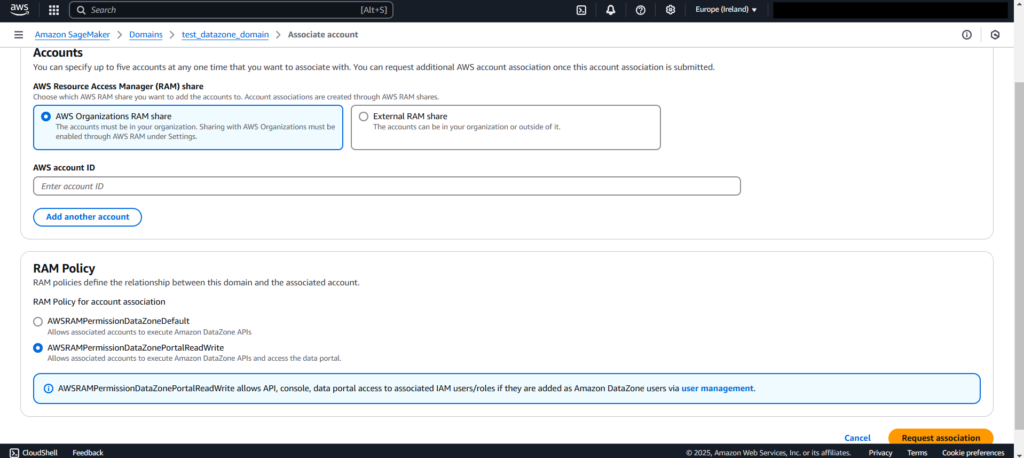This screenshot has width=1024, height=458.
Task: Click Request association button
Action: (x=940, y=438)
